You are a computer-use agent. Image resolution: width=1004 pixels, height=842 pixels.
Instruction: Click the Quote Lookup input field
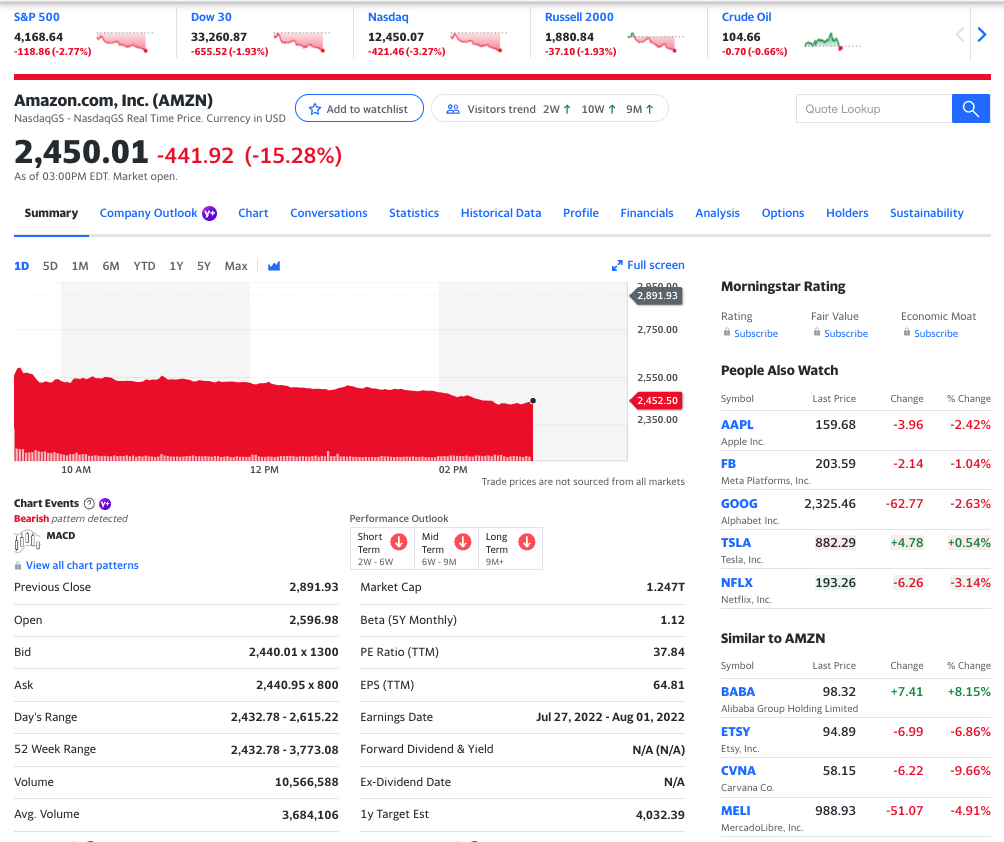(x=874, y=109)
